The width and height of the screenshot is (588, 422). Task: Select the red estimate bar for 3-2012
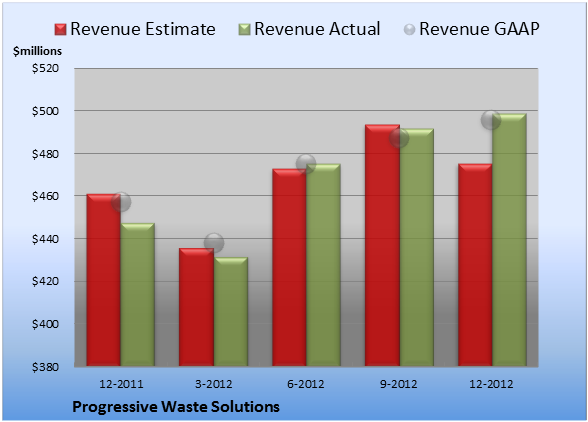(196, 307)
